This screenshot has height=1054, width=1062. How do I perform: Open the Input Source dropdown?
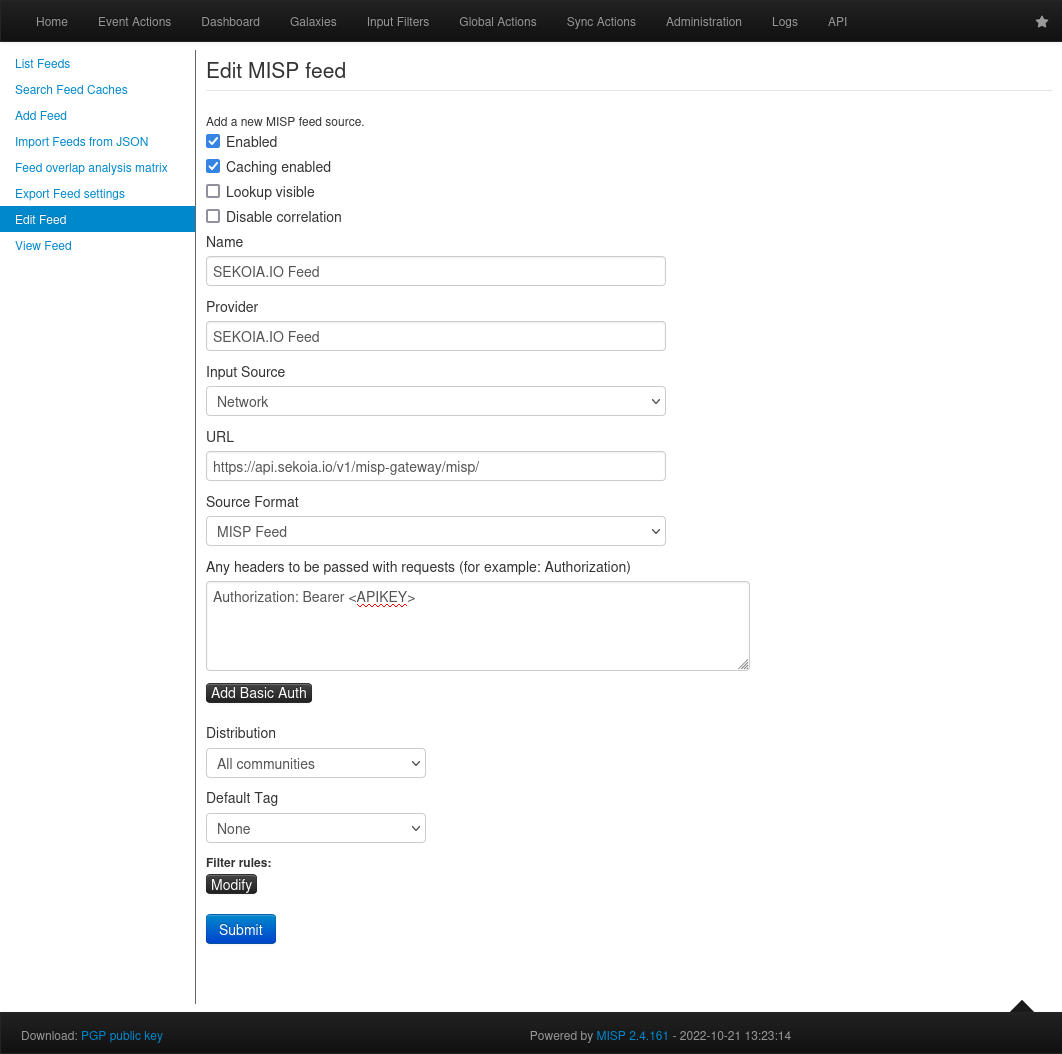pos(435,401)
